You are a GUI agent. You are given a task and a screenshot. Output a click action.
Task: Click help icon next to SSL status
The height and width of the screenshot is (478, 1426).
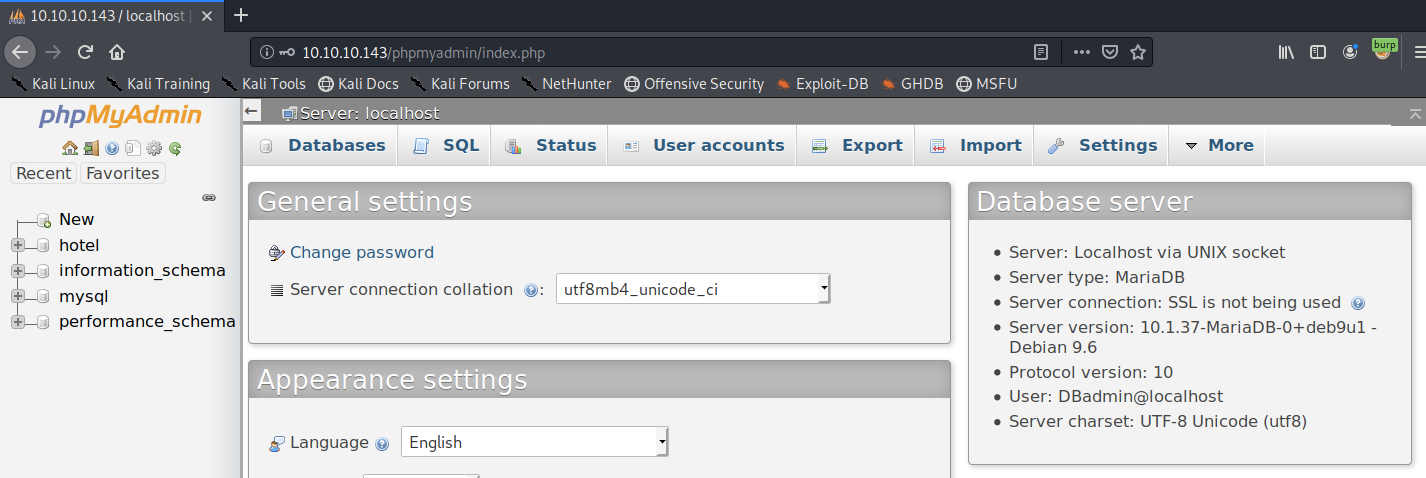(x=1357, y=303)
